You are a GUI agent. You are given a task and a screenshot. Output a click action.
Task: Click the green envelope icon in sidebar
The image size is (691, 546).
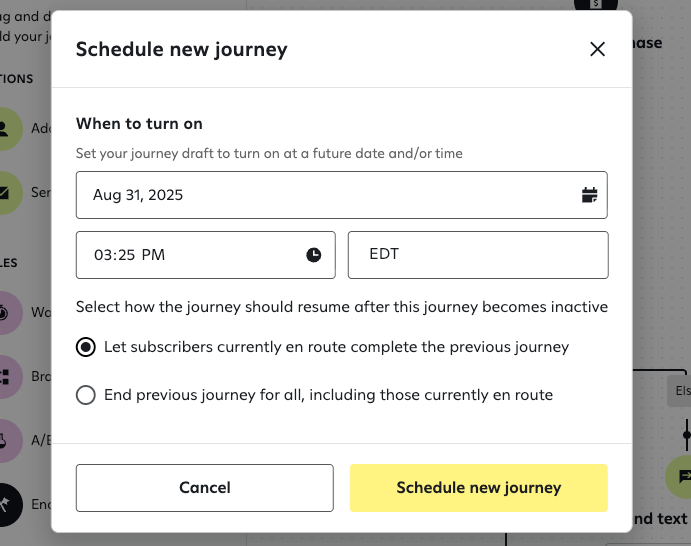point(8,192)
